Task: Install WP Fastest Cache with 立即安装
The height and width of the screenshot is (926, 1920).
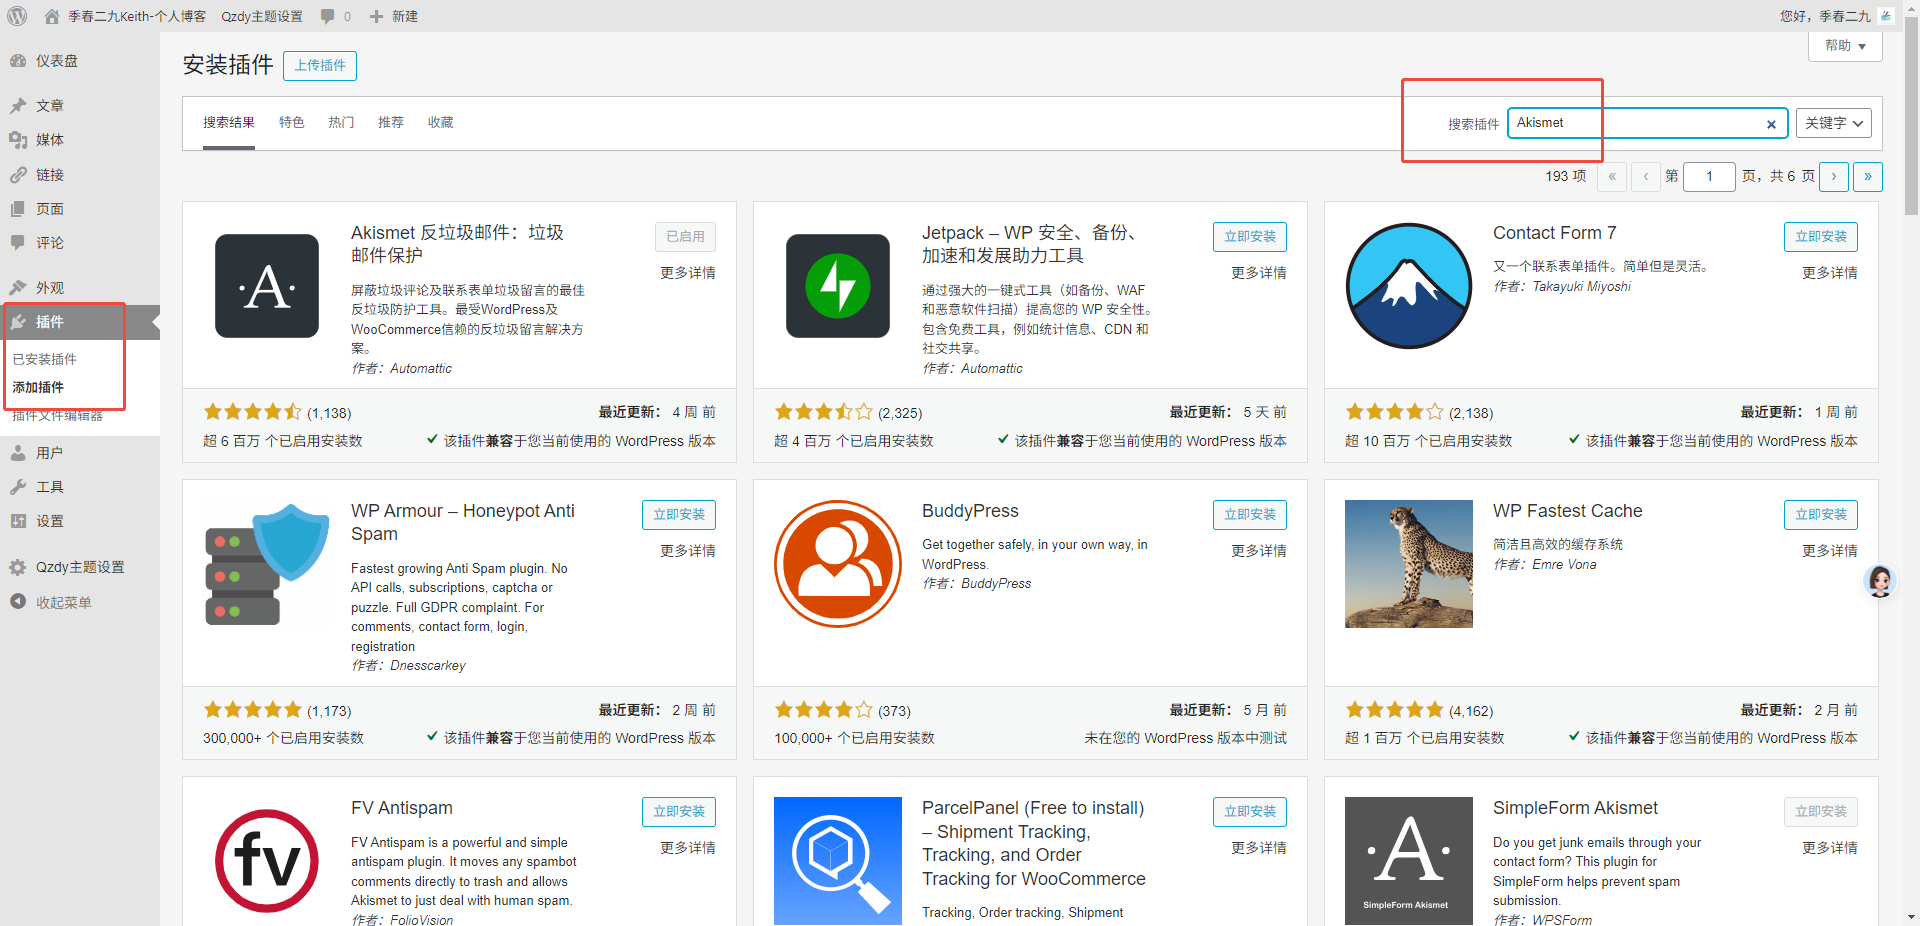Action: 1821,514
